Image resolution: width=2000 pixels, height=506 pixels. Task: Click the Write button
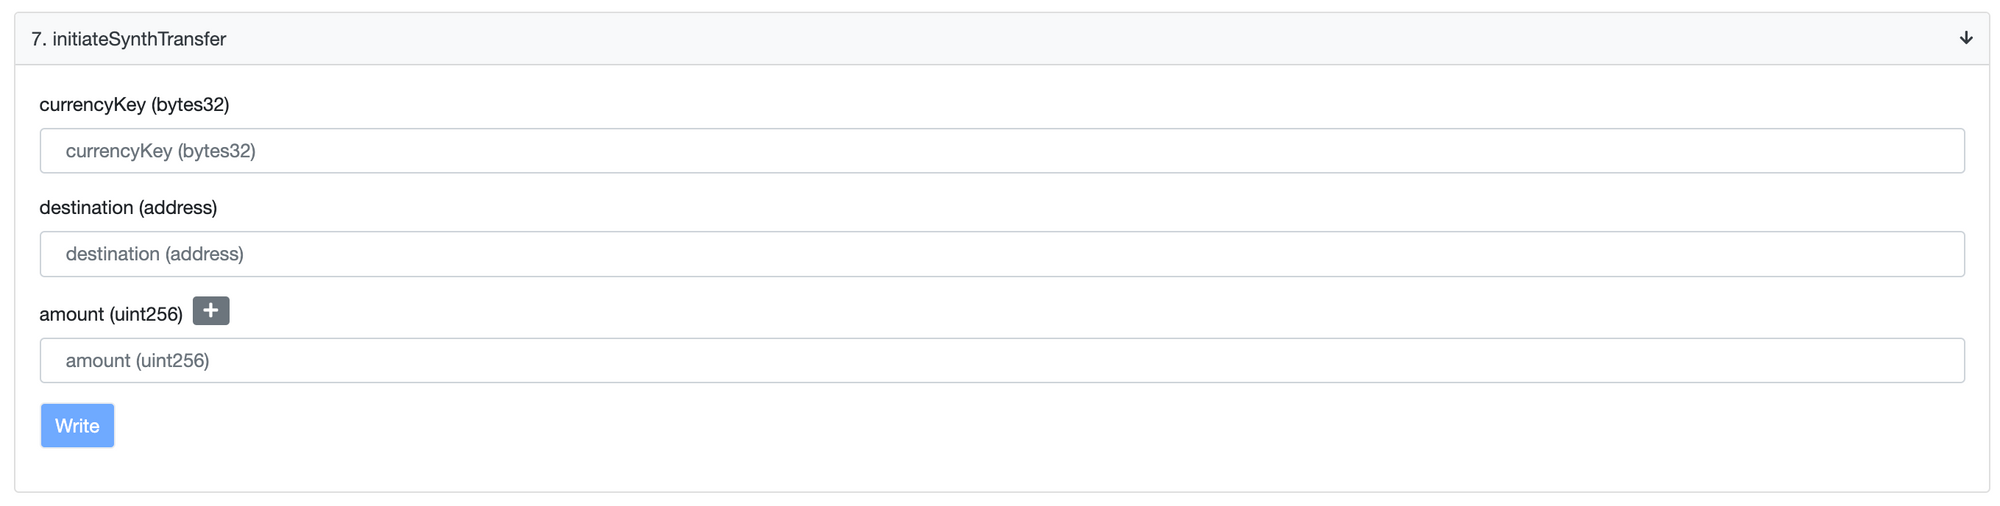click(x=77, y=426)
